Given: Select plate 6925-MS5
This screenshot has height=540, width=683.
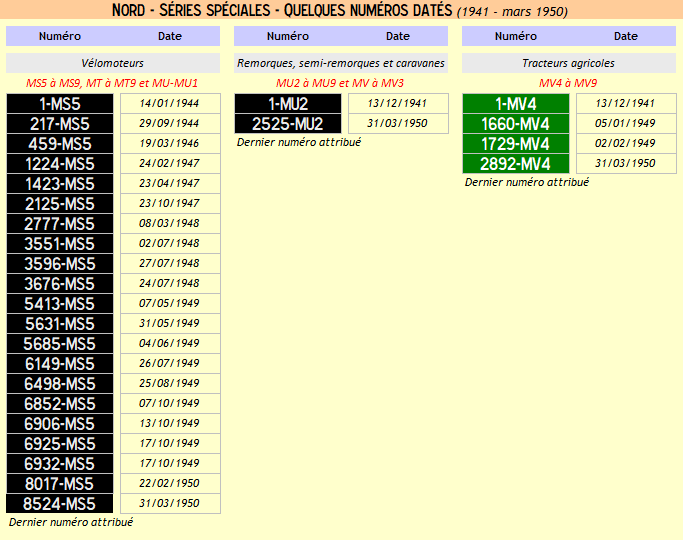Looking at the screenshot, I should pos(60,444).
